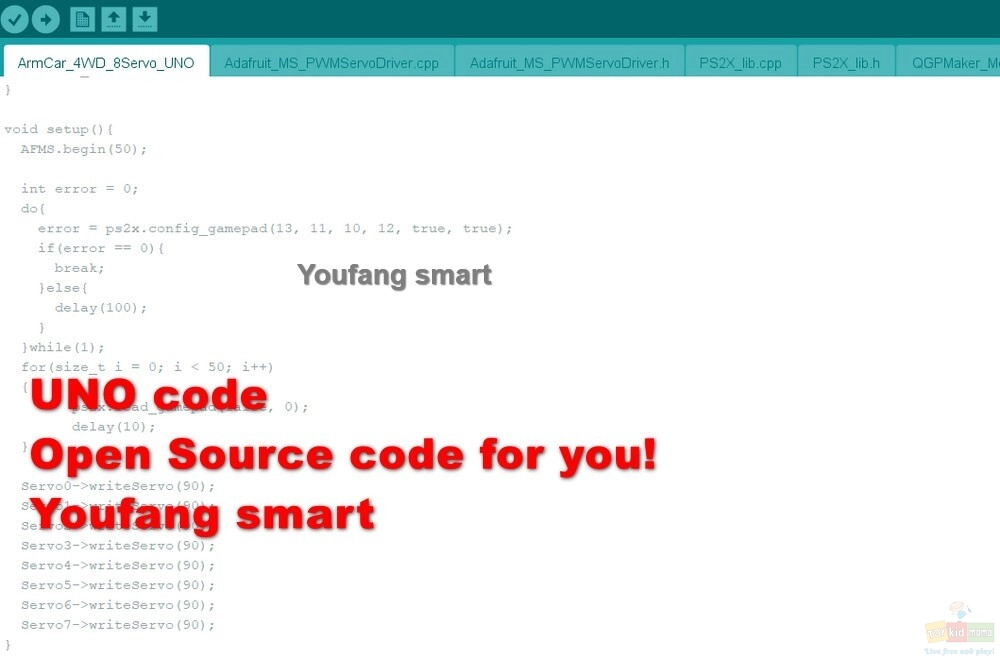Save the sketch with the down-arrow icon
The image size is (1000, 659).
click(145, 19)
